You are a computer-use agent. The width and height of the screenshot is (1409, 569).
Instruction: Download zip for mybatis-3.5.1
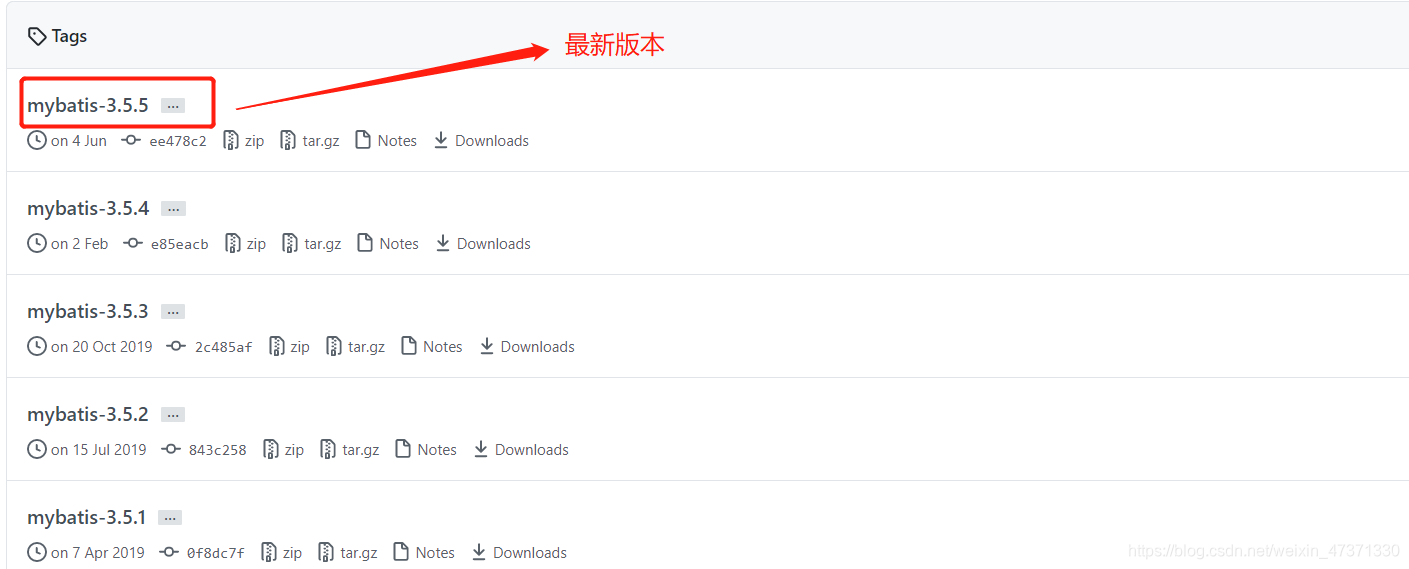[293, 553]
